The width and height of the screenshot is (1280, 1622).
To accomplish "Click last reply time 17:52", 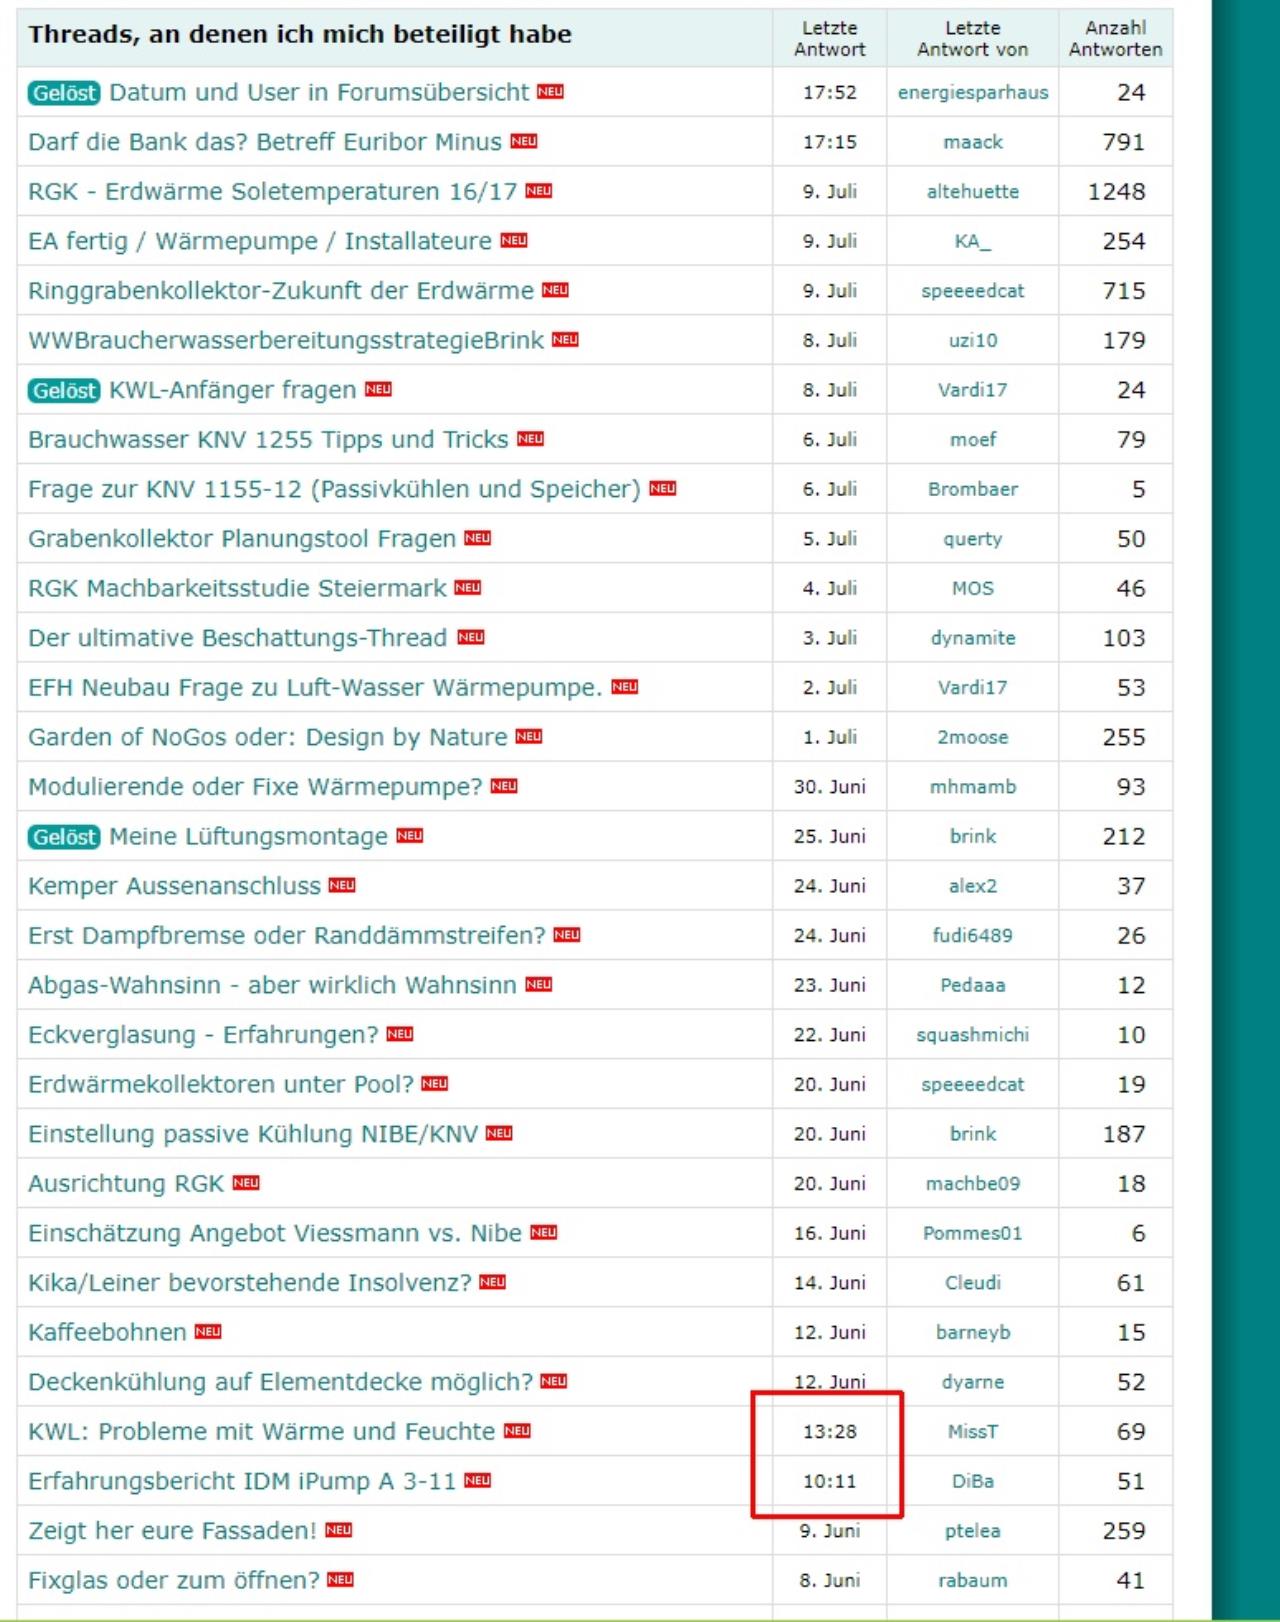I will click(x=830, y=92).
